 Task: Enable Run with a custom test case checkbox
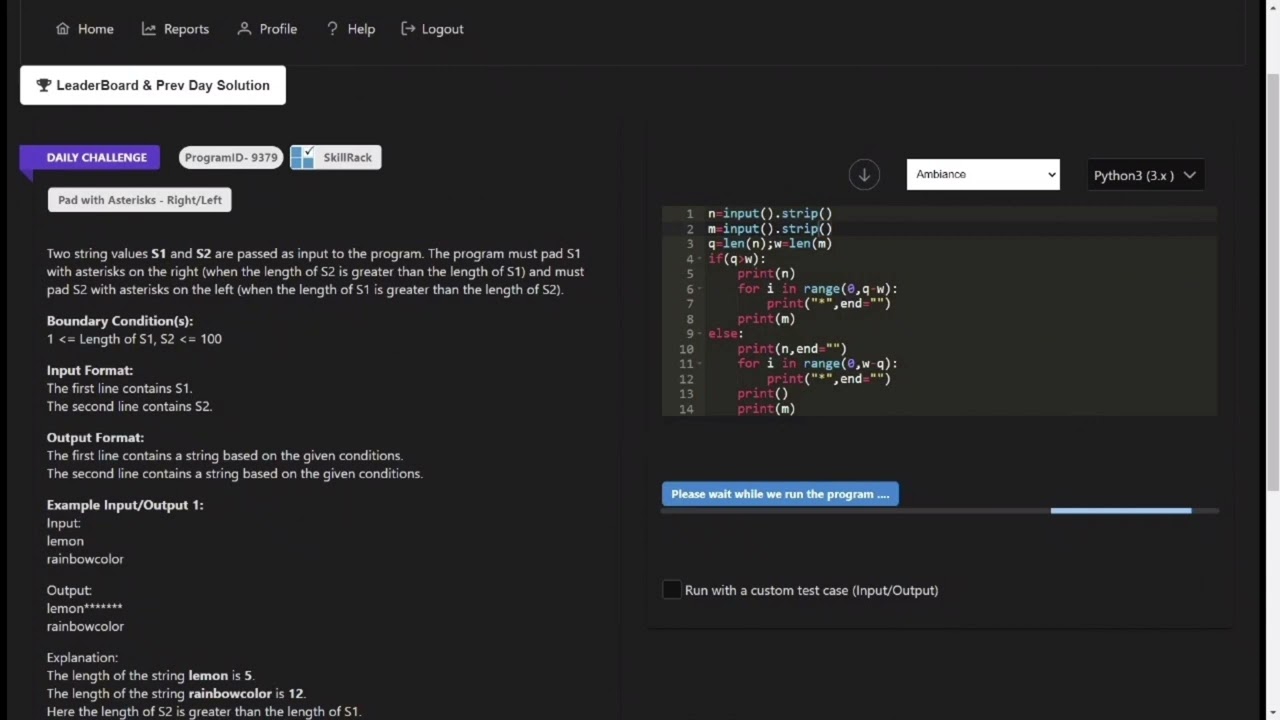click(x=672, y=590)
